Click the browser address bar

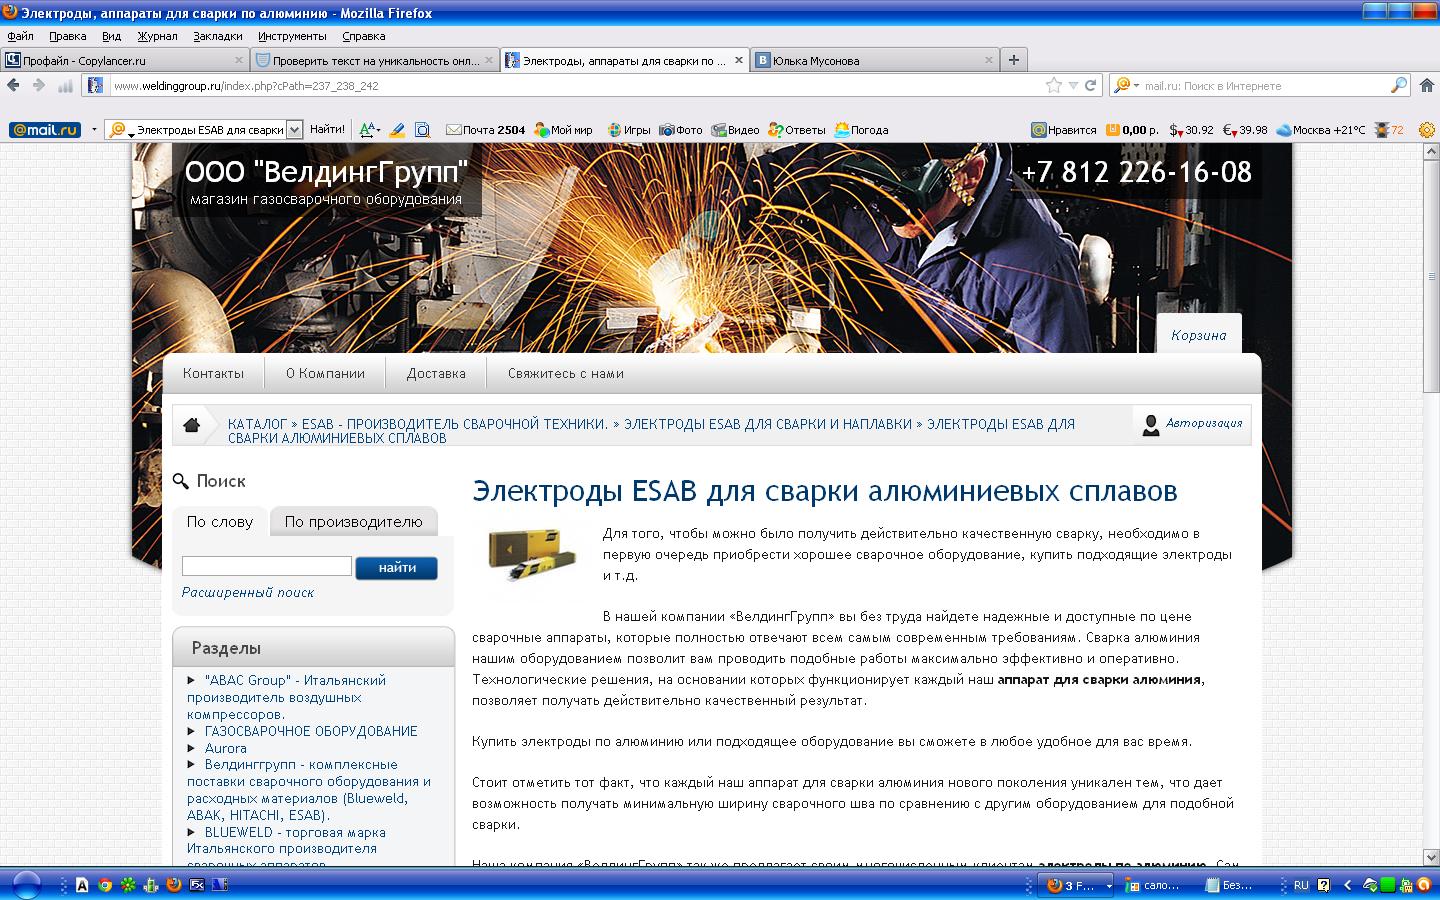575,86
